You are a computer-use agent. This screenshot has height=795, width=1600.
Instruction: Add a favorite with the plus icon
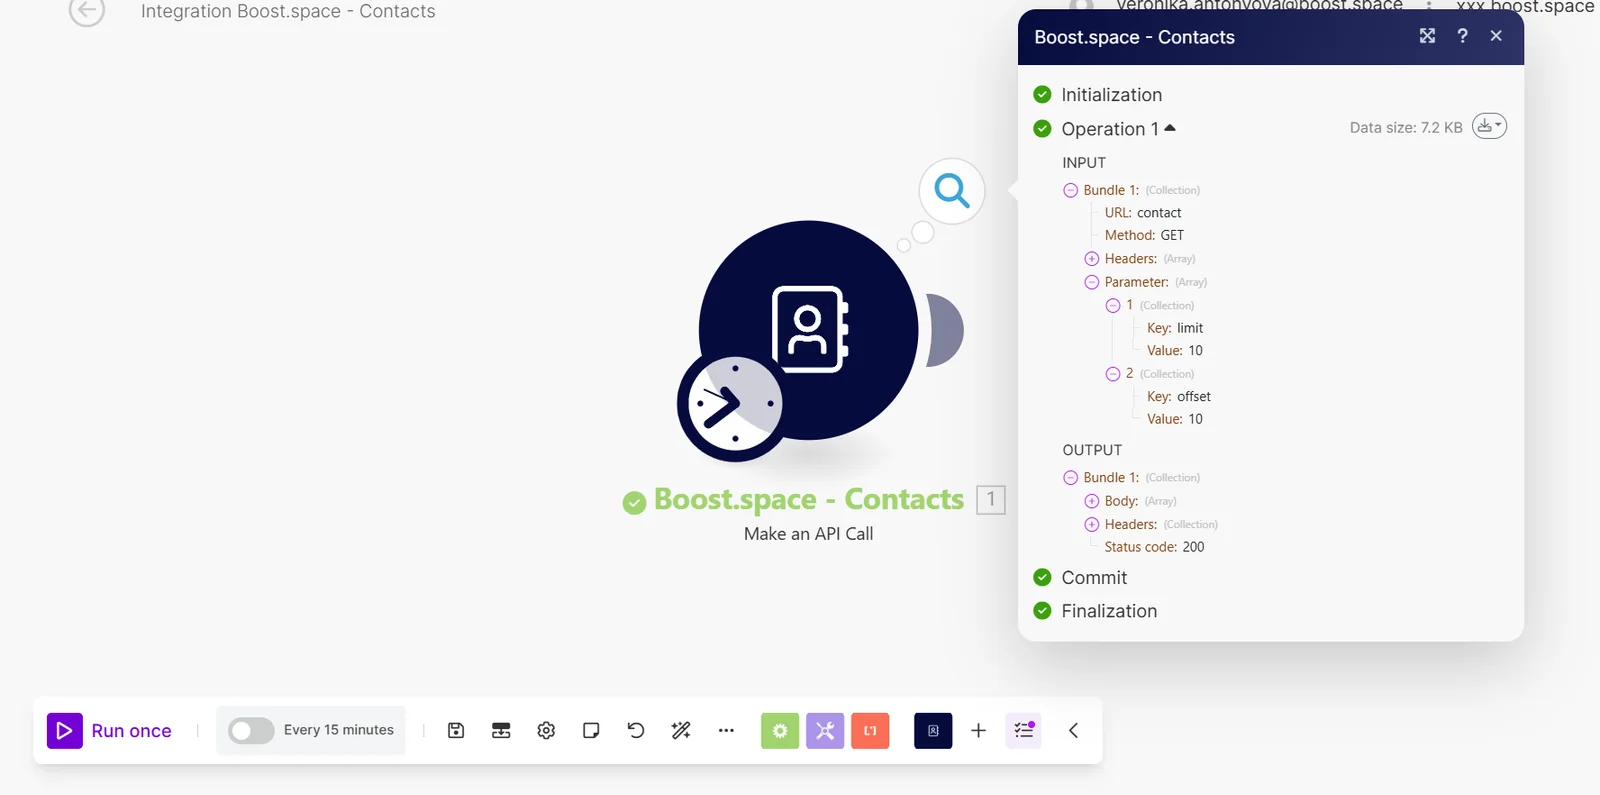tap(978, 731)
